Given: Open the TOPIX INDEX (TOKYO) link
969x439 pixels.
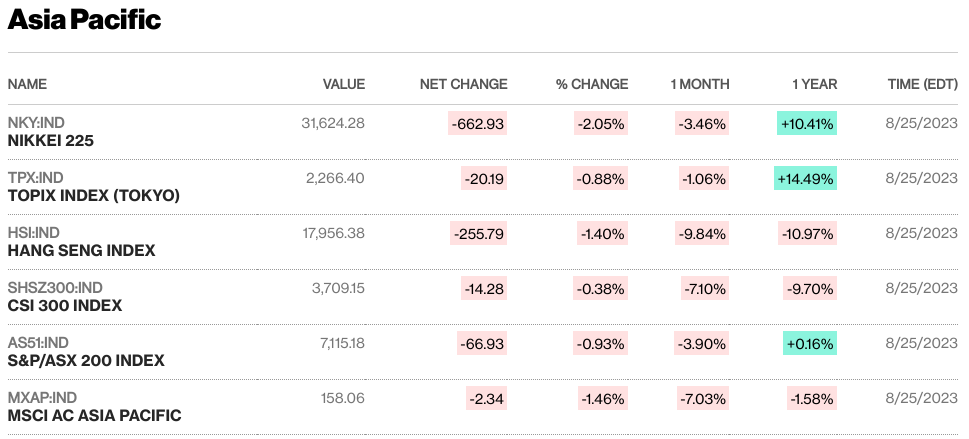Looking at the screenshot, I should [x=94, y=196].
